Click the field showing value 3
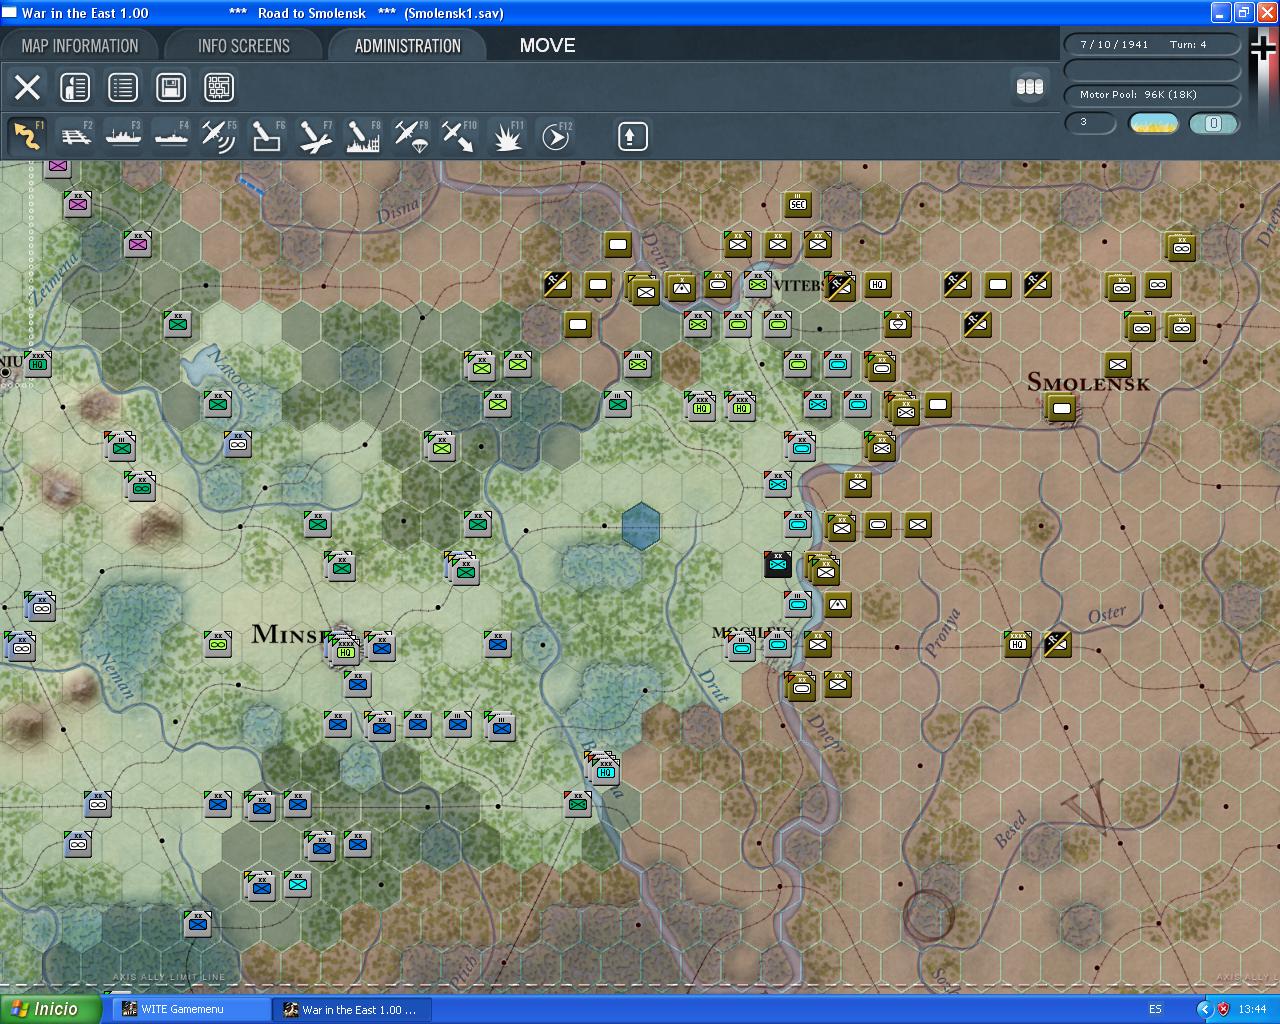 pyautogui.click(x=1090, y=123)
